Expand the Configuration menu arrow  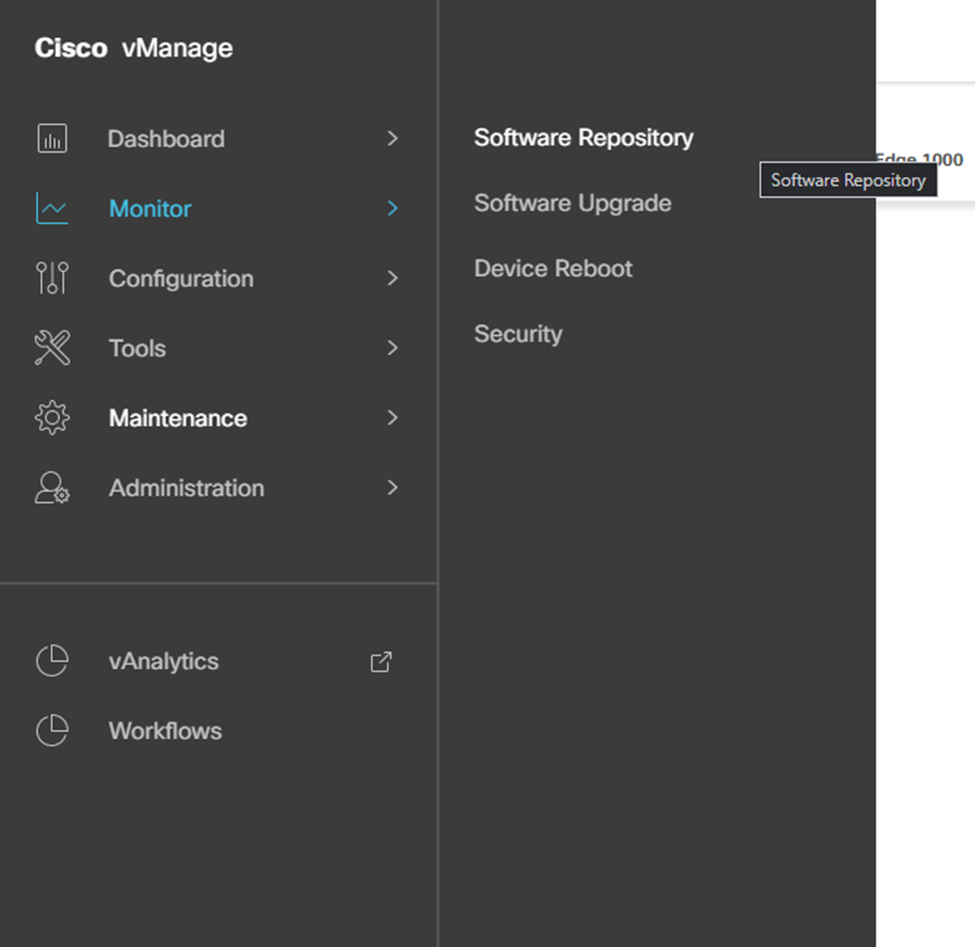(x=392, y=279)
